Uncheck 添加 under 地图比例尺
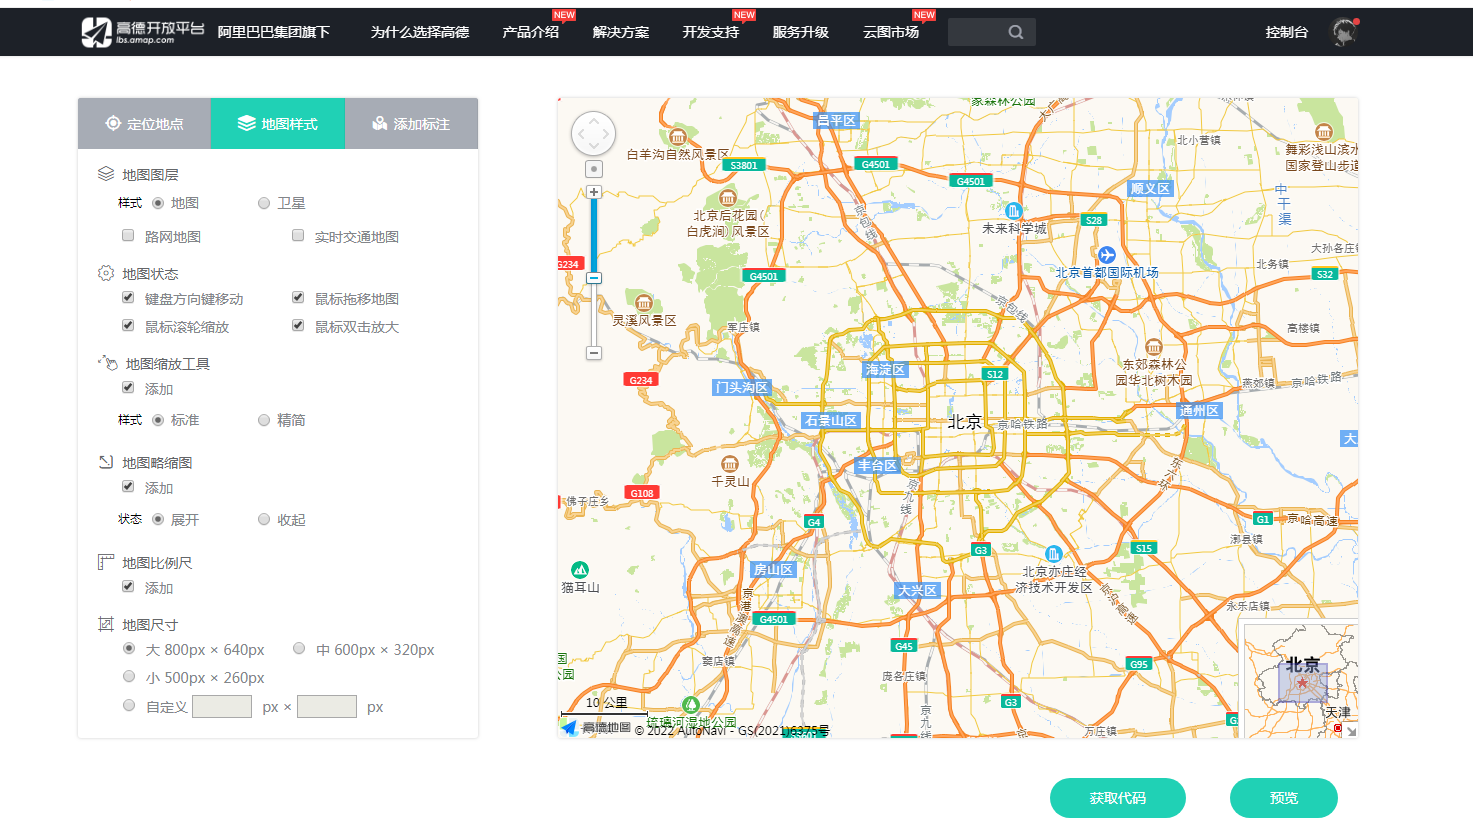Screen dimensions: 1473x831 pos(128,586)
